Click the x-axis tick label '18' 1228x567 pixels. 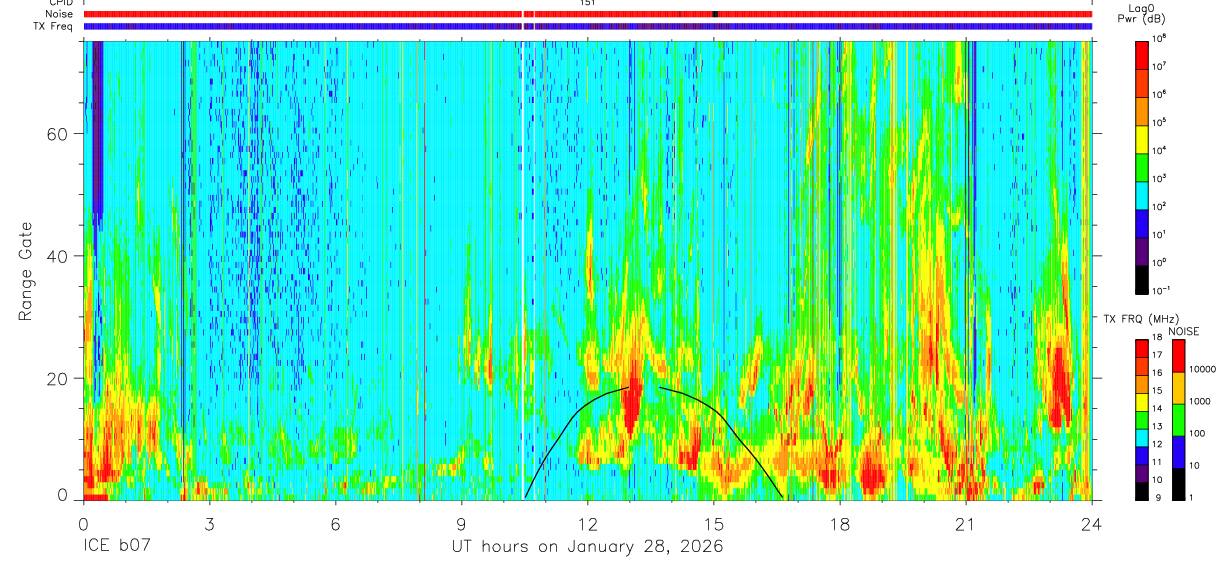click(840, 523)
